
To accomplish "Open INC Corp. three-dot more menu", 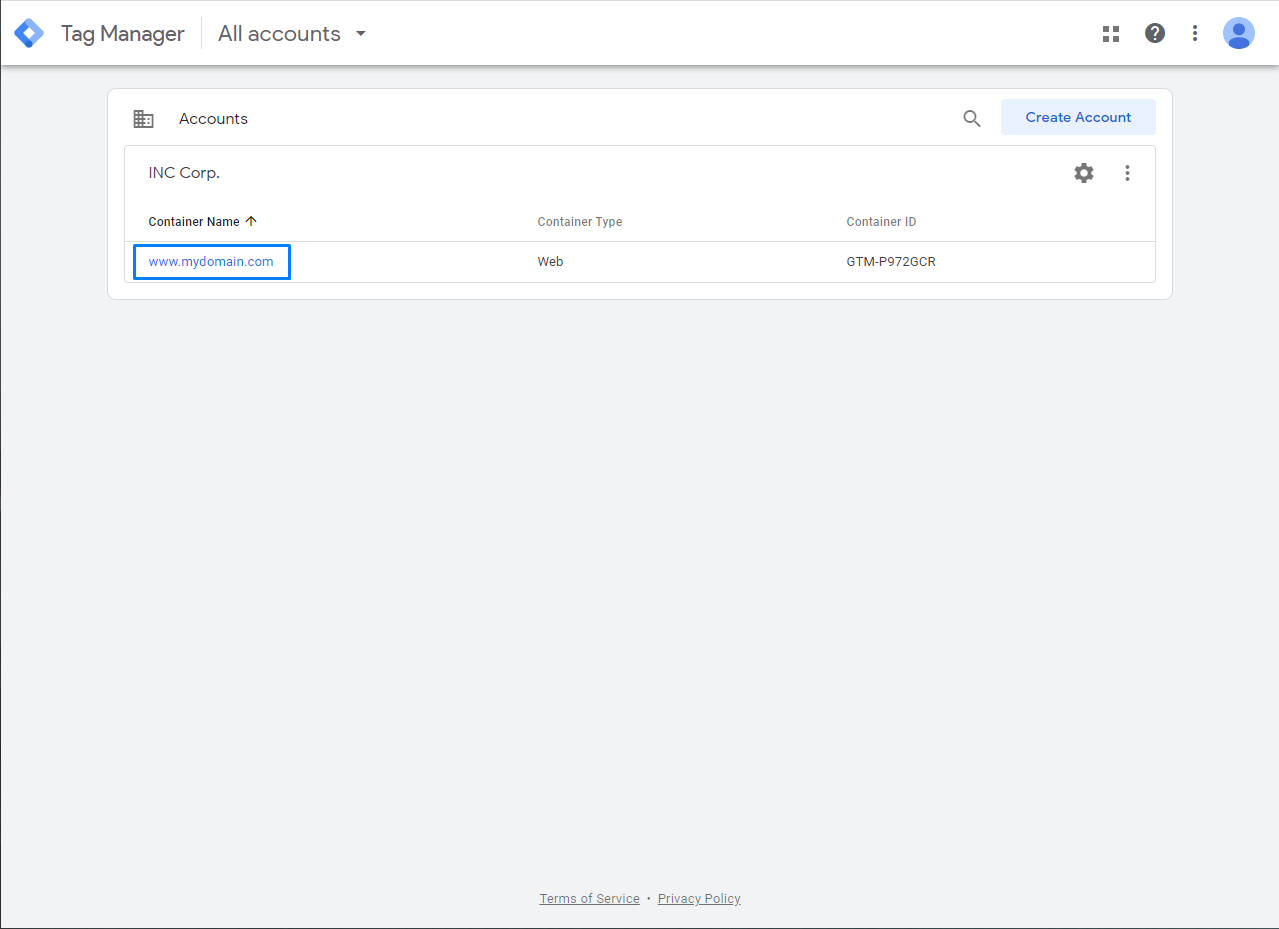I will 1127,173.
